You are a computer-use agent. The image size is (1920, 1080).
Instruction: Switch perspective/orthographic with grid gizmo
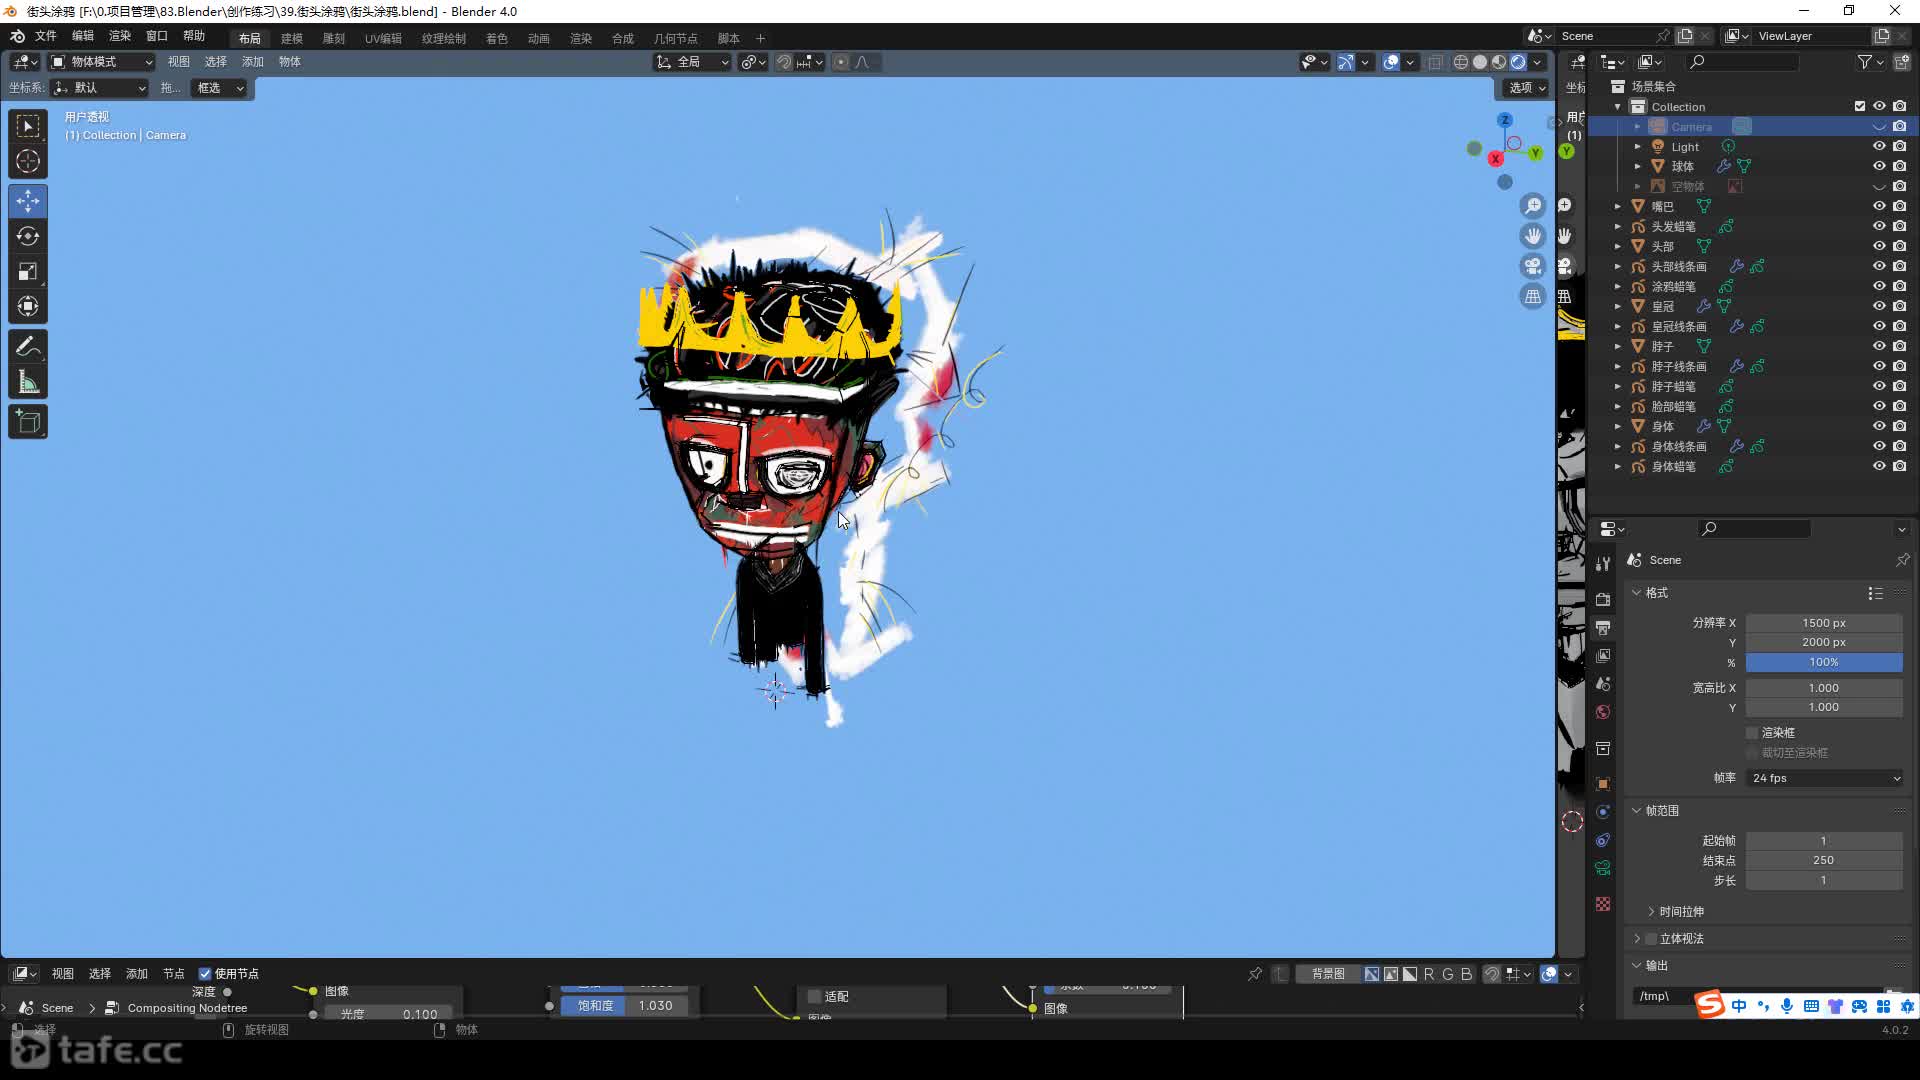pos(1532,296)
